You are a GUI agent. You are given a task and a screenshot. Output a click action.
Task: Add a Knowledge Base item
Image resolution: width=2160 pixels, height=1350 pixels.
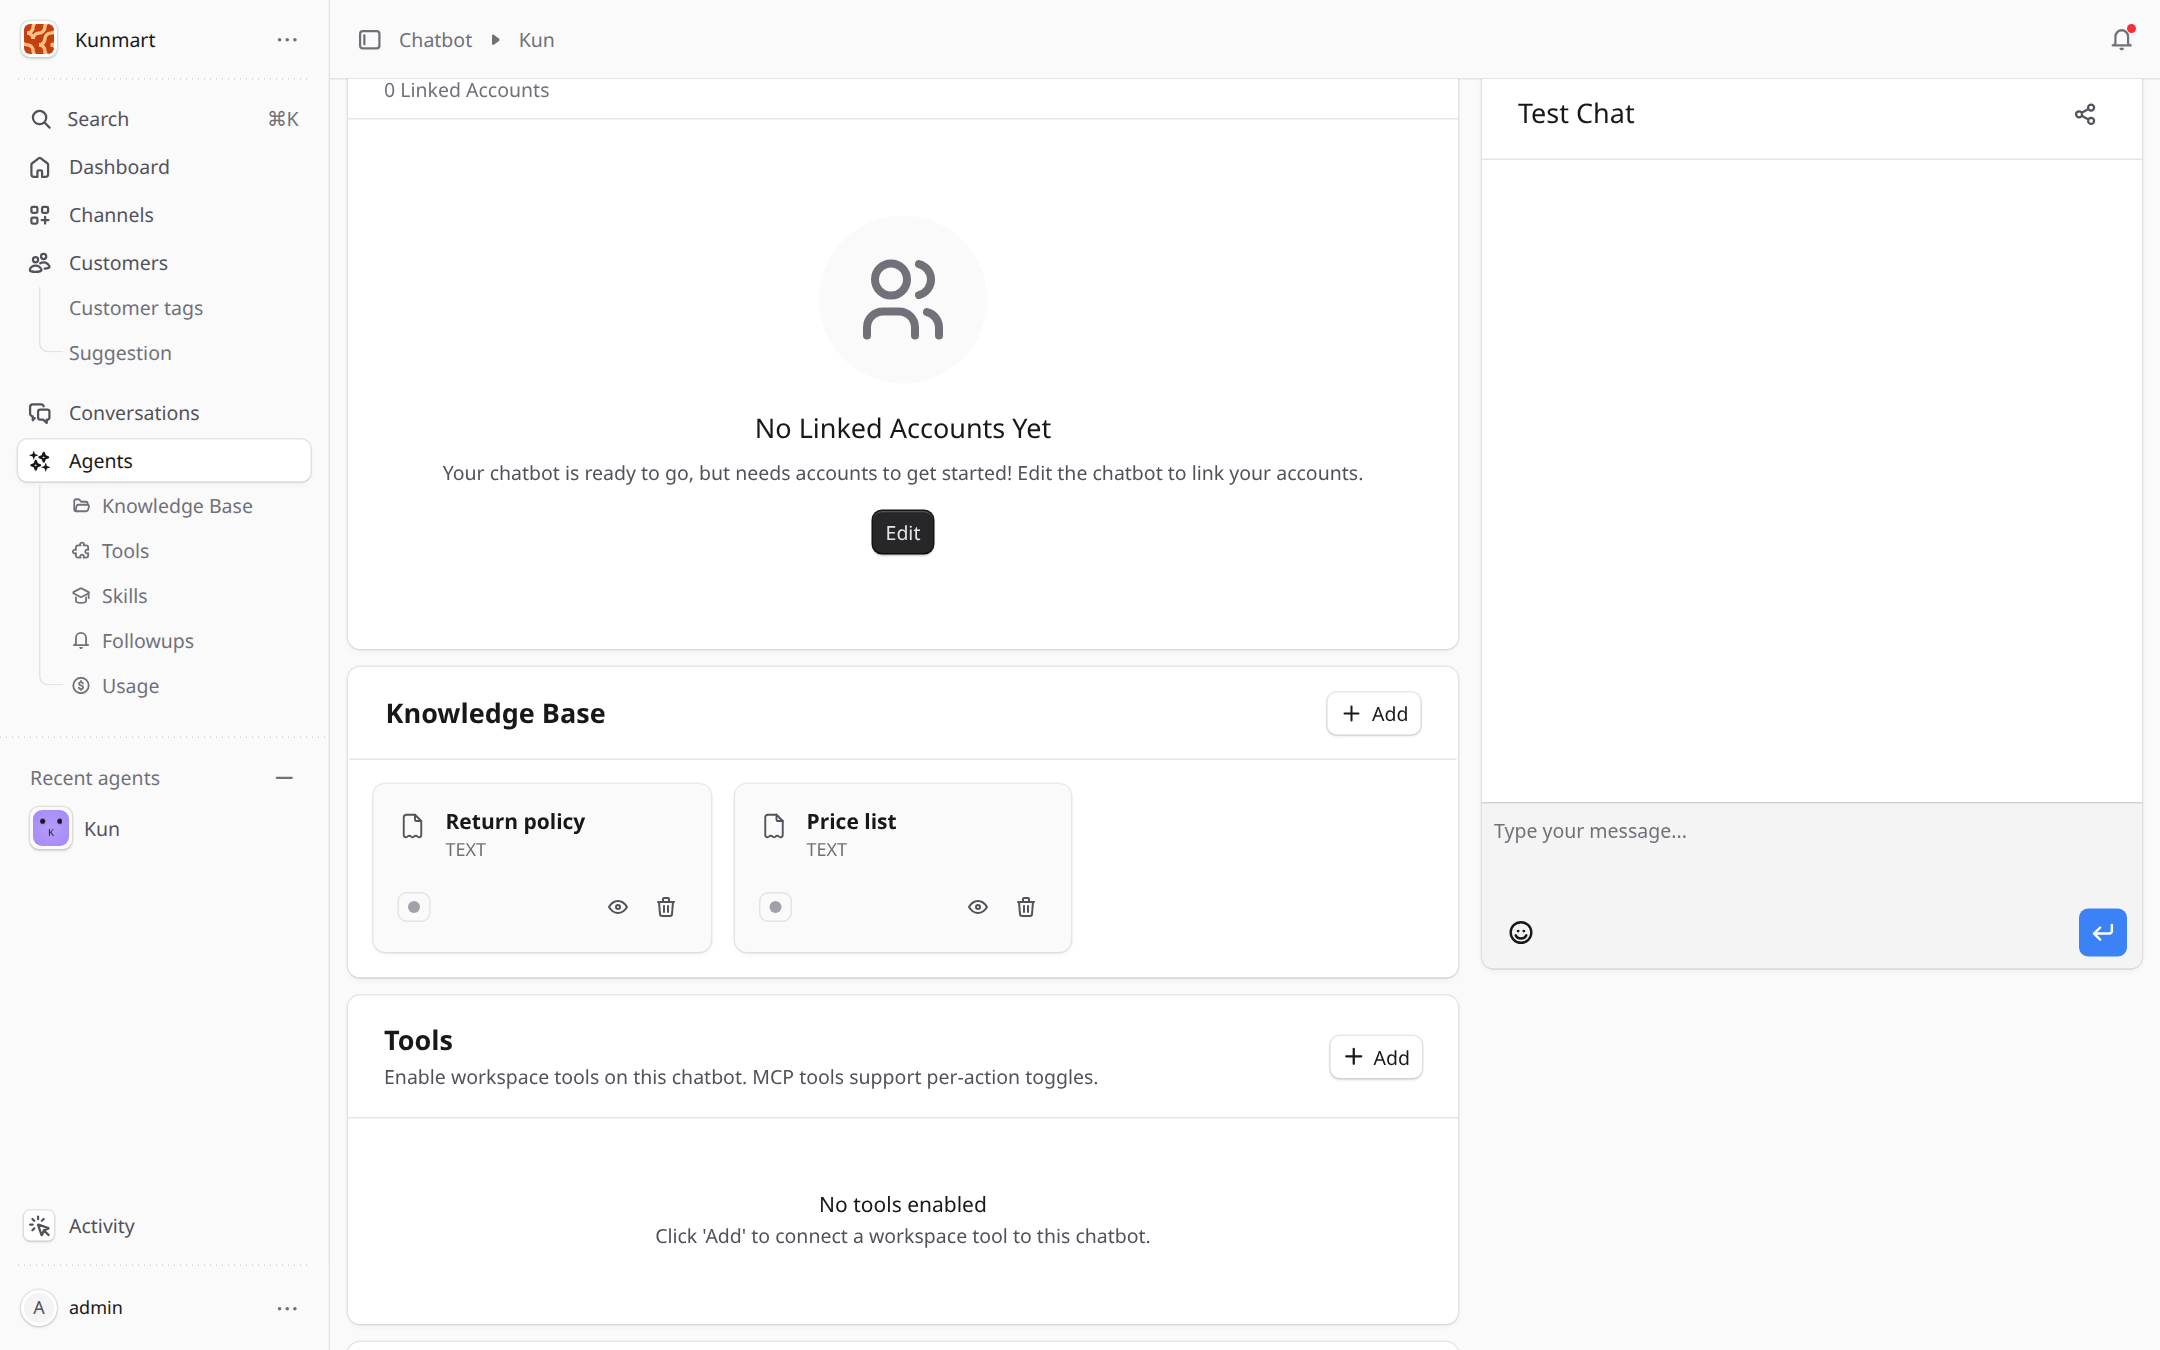click(1373, 714)
